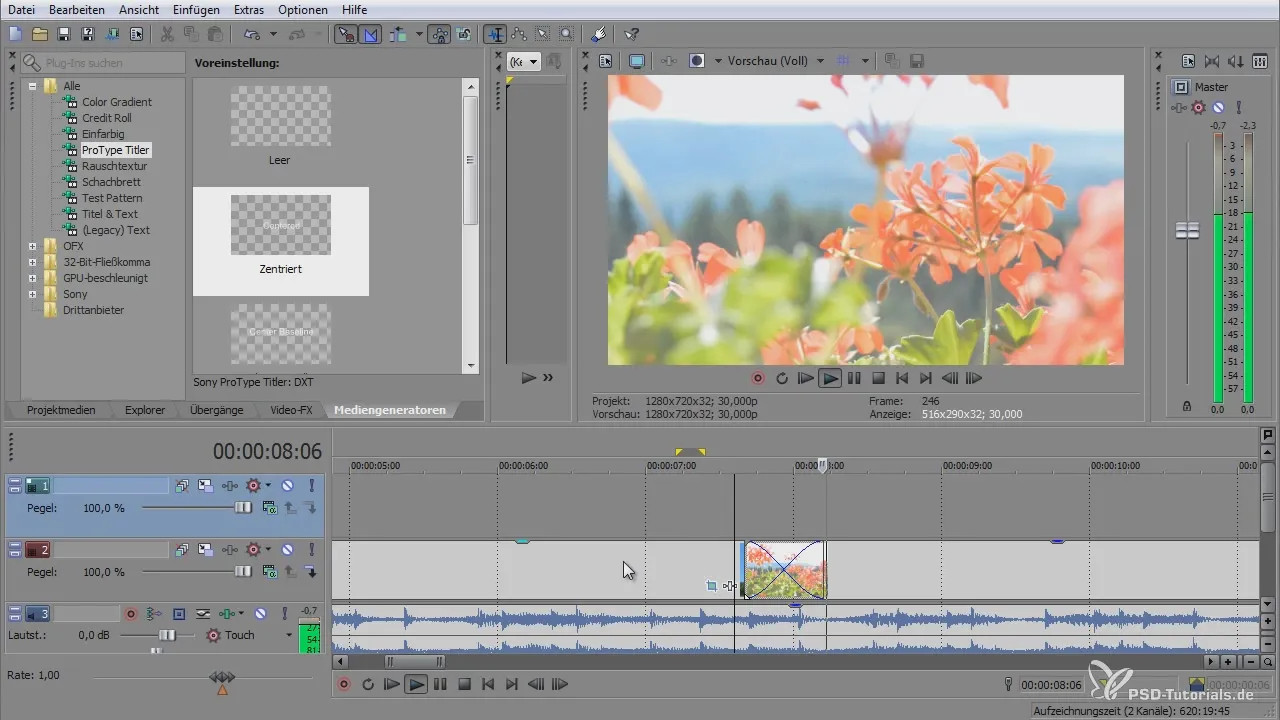Image resolution: width=1280 pixels, height=720 pixels.
Task: Solo video track 1
Action: 312,486
